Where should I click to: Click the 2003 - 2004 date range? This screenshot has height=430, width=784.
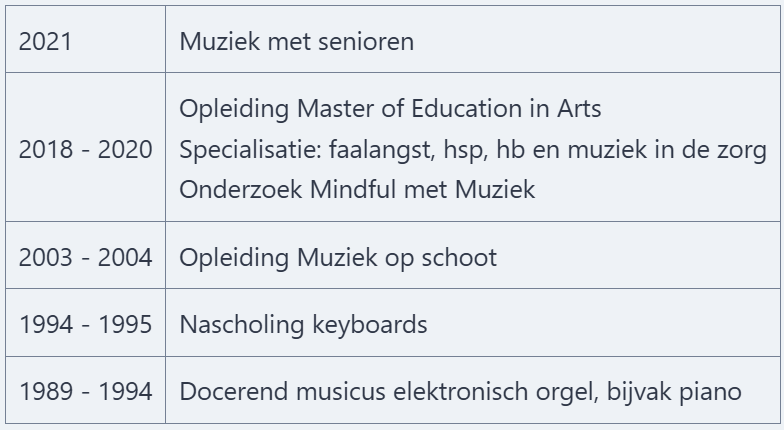(x=85, y=257)
